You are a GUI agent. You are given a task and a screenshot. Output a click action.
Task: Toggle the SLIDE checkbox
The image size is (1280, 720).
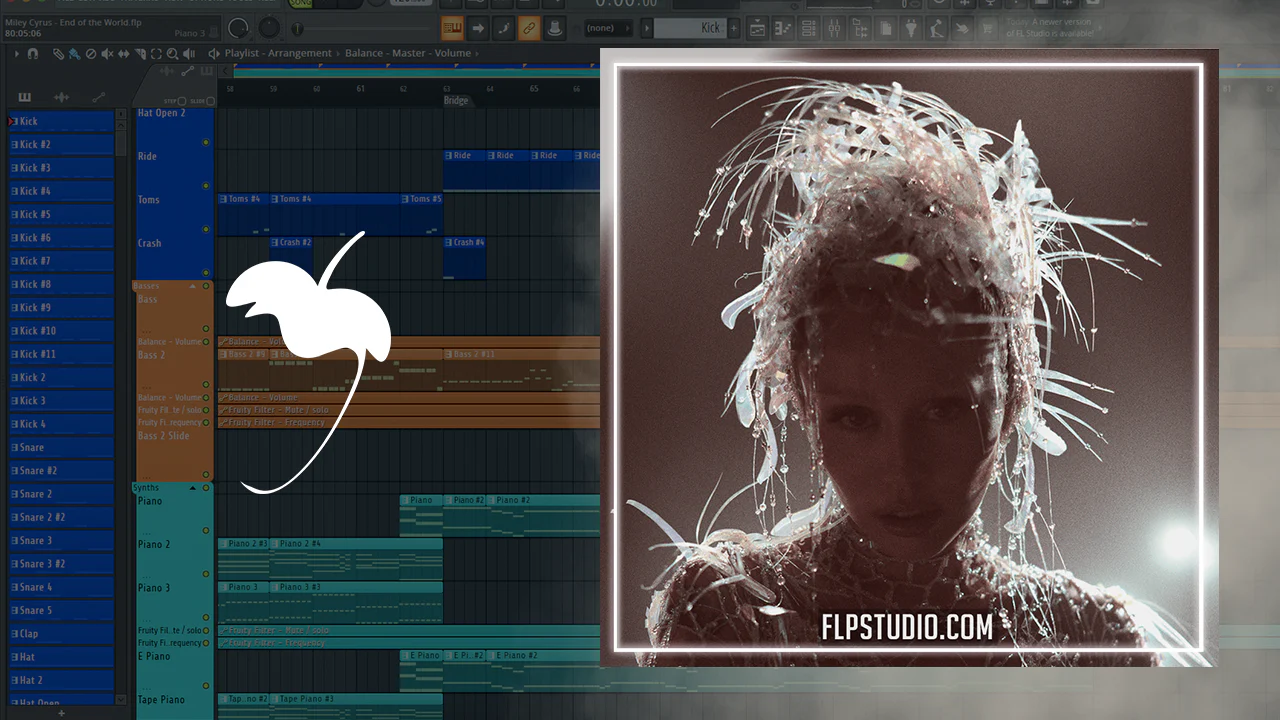210,101
